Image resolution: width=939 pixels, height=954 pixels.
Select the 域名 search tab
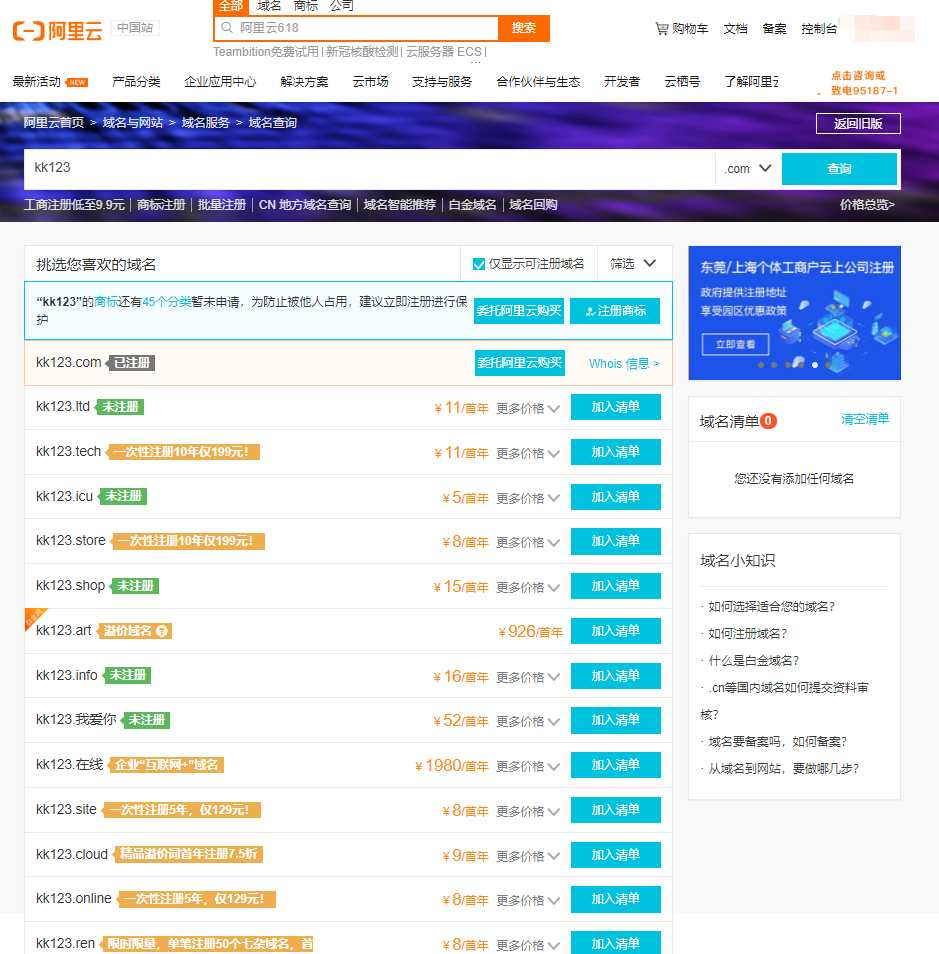point(269,6)
